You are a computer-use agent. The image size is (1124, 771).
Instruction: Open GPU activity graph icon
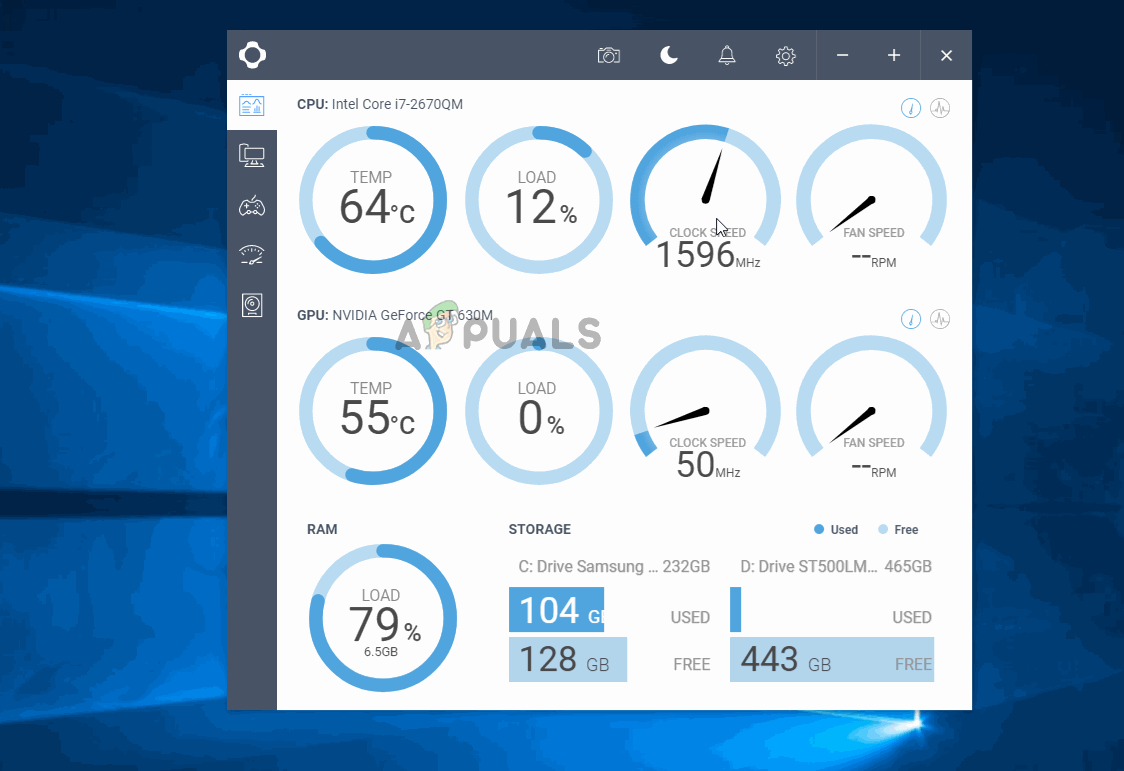pyautogui.click(x=940, y=319)
